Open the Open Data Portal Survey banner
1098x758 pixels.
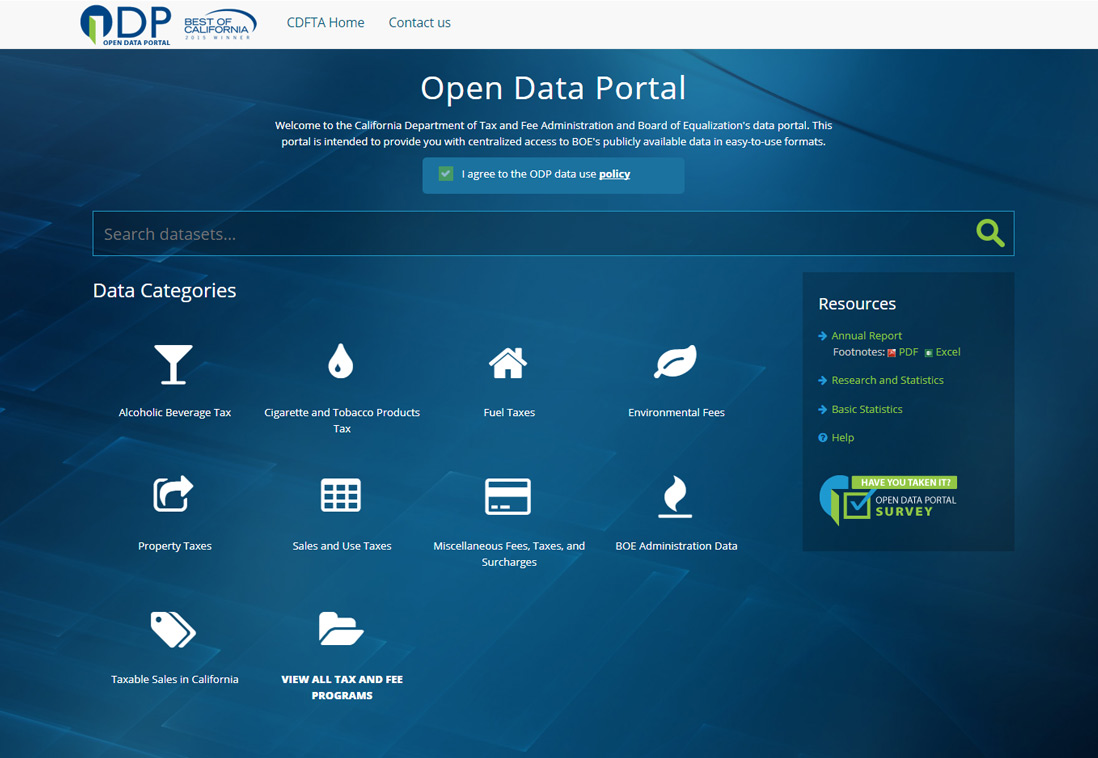point(888,500)
